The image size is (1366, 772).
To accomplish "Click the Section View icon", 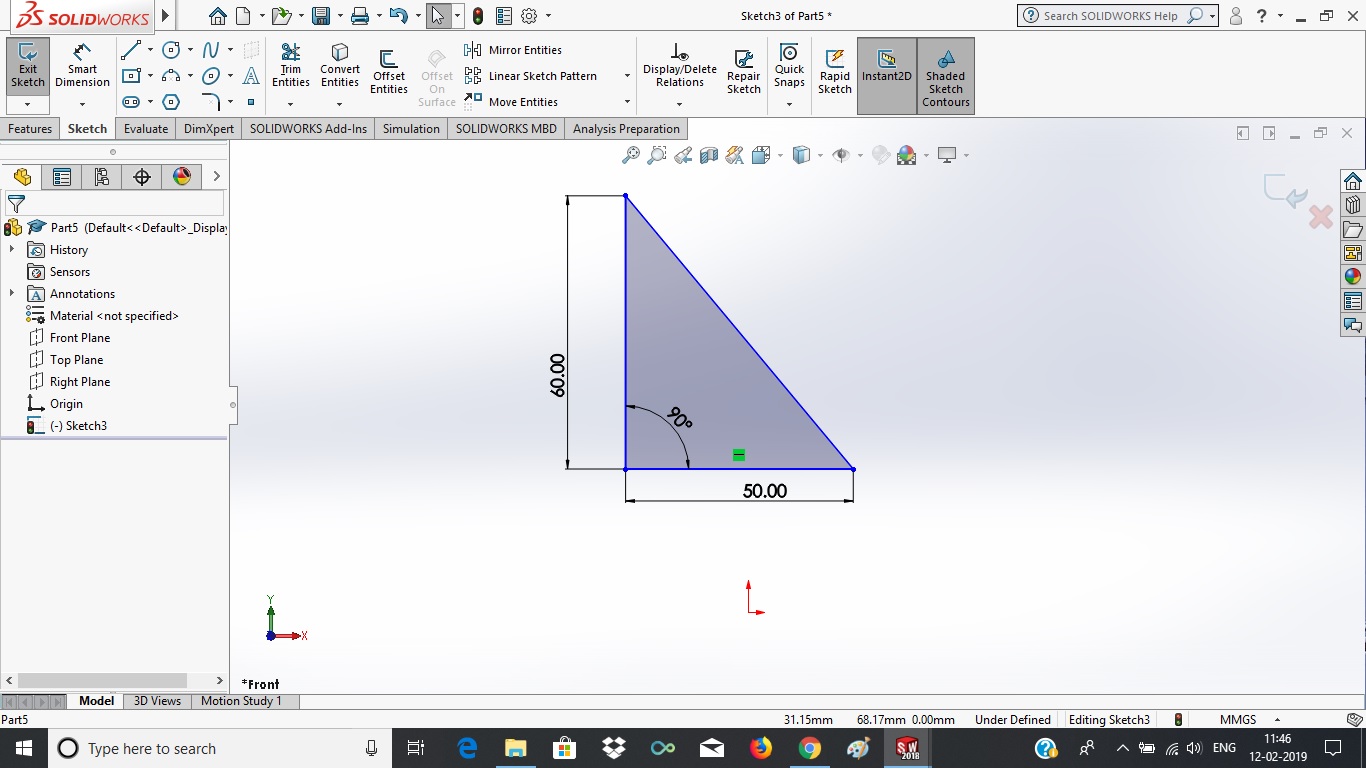I will [709, 155].
